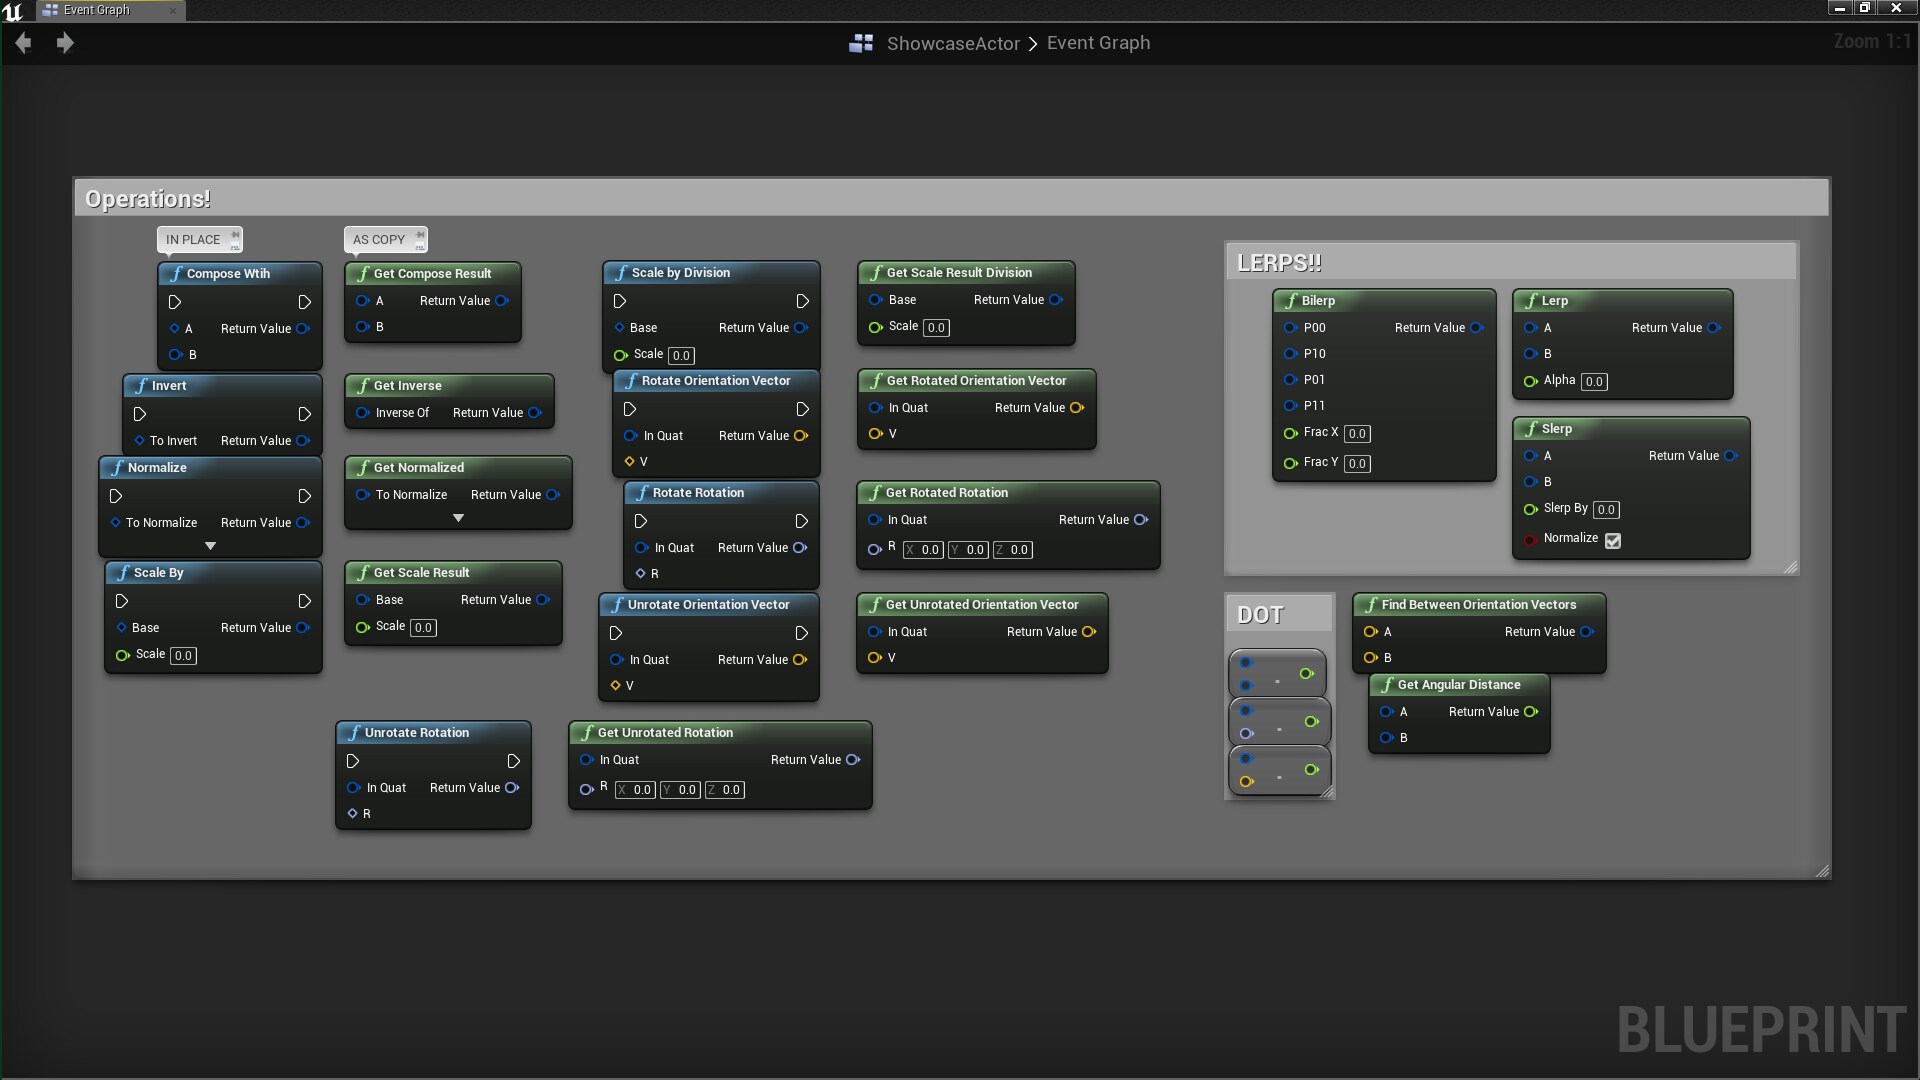
Task: Enable the Normalize checkbox on the Slerp node
Action: click(1613, 540)
